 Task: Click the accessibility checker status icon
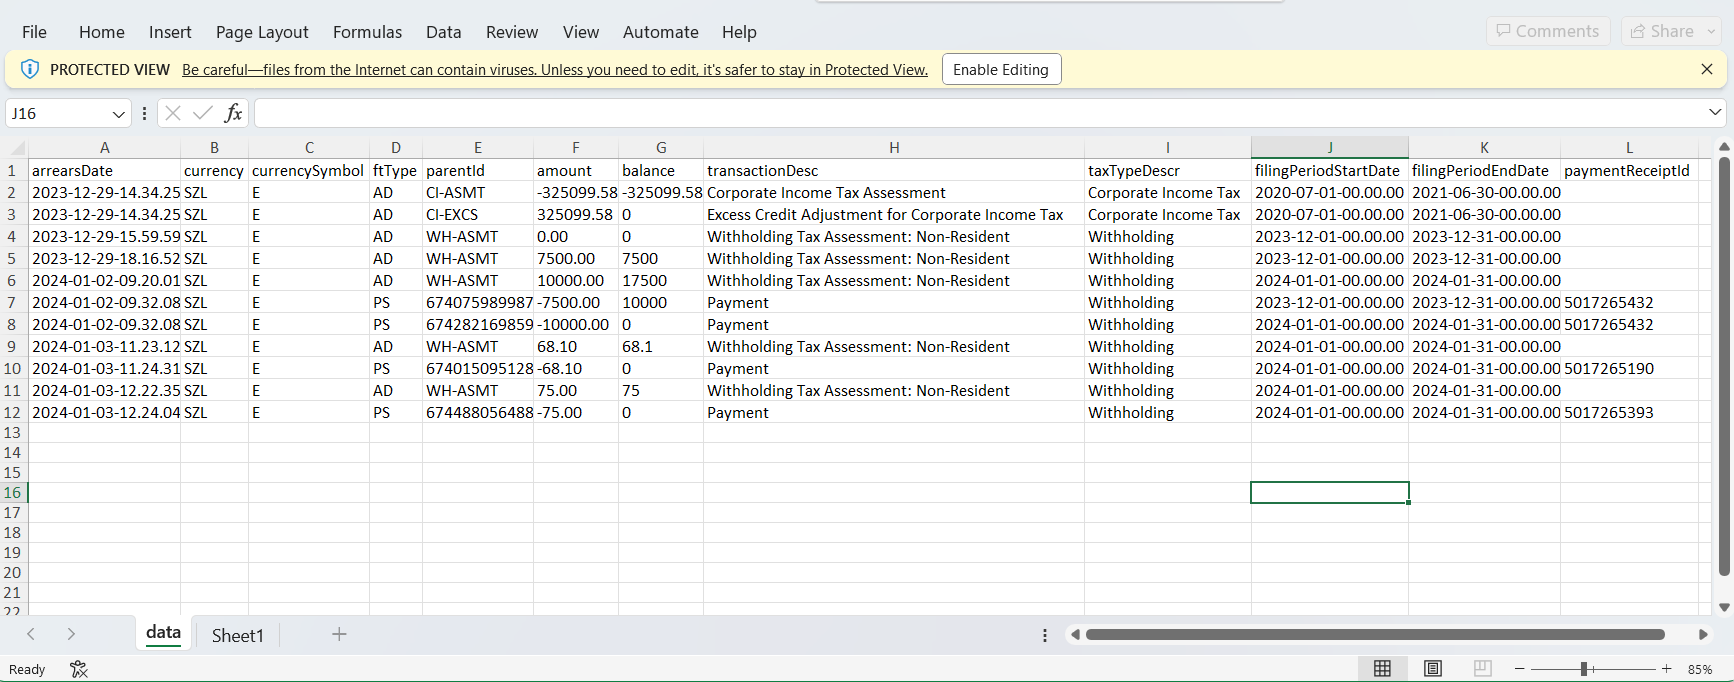[x=79, y=669]
